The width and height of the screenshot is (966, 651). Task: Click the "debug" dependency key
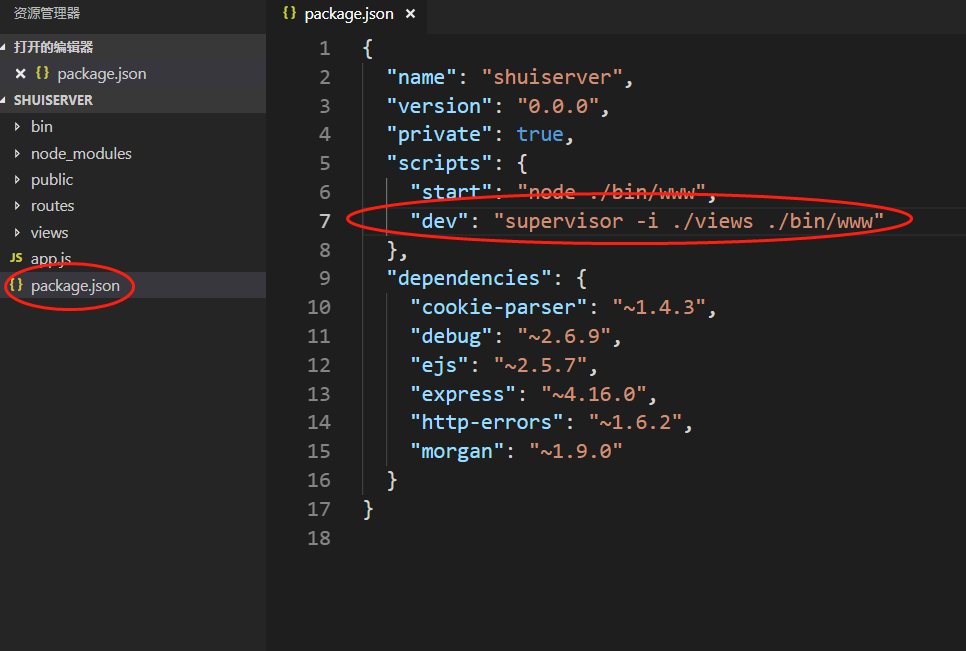(x=451, y=336)
